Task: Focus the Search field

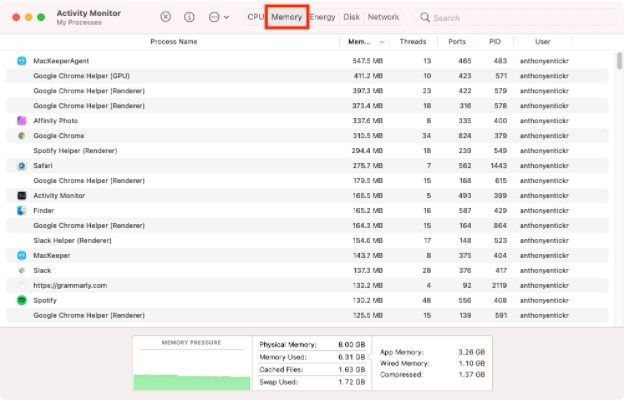Action: (516, 18)
